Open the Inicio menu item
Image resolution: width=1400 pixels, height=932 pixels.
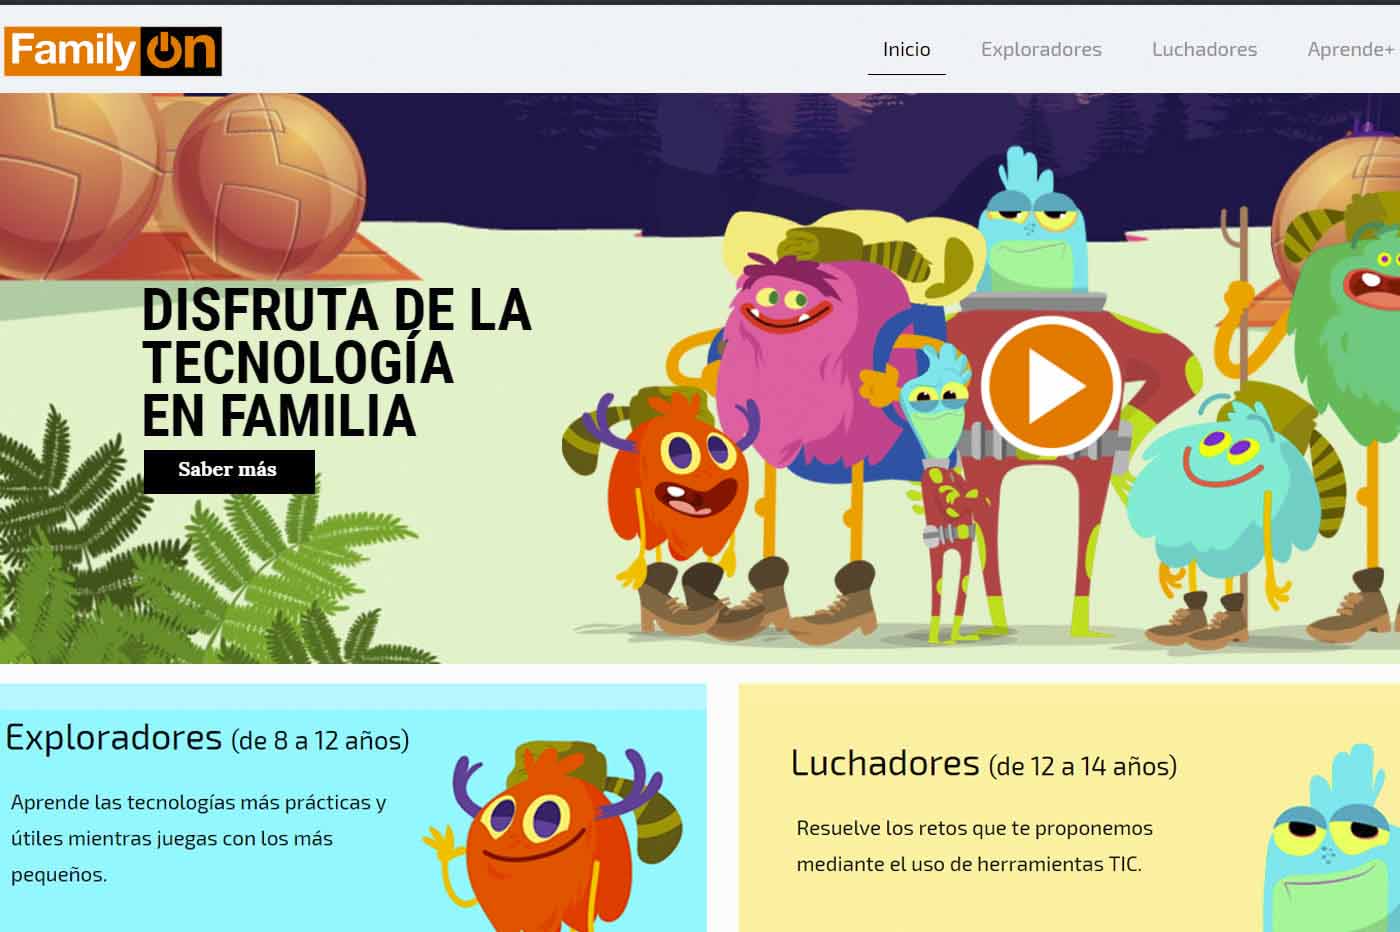(x=906, y=50)
